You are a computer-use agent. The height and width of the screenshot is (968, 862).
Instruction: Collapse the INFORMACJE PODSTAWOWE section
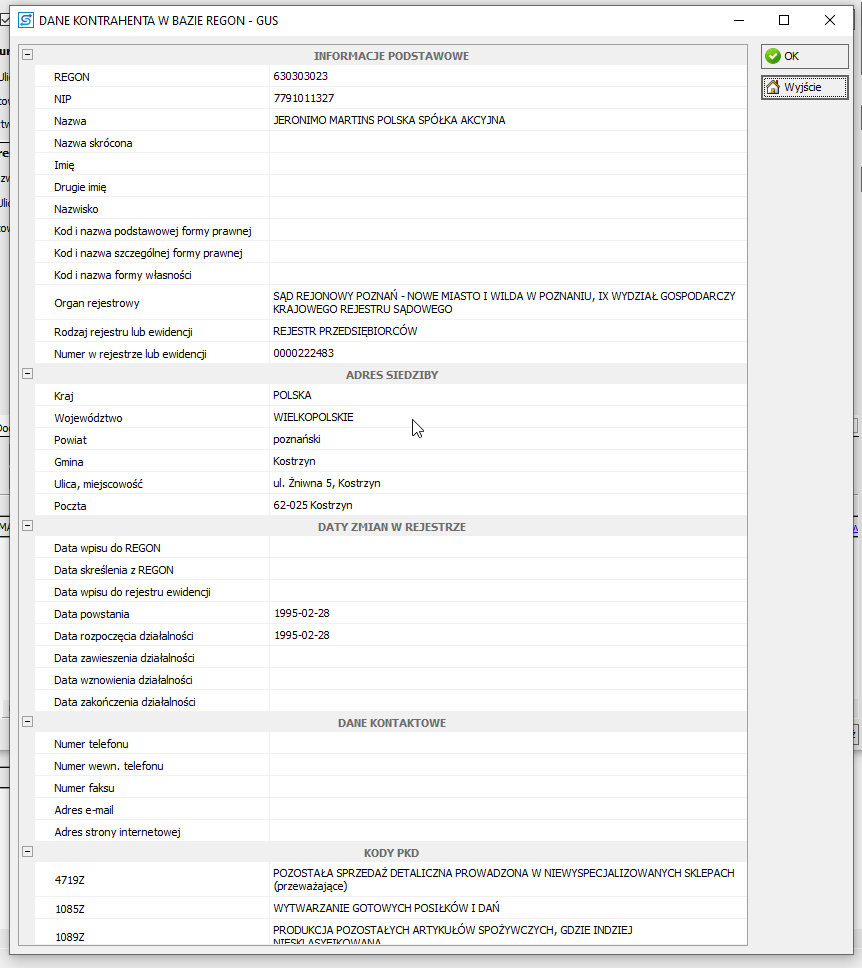pyautogui.click(x=27, y=54)
